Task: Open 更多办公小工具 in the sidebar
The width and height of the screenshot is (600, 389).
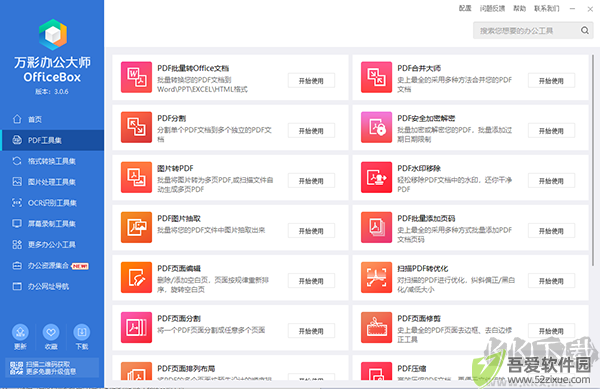Action: [52, 244]
